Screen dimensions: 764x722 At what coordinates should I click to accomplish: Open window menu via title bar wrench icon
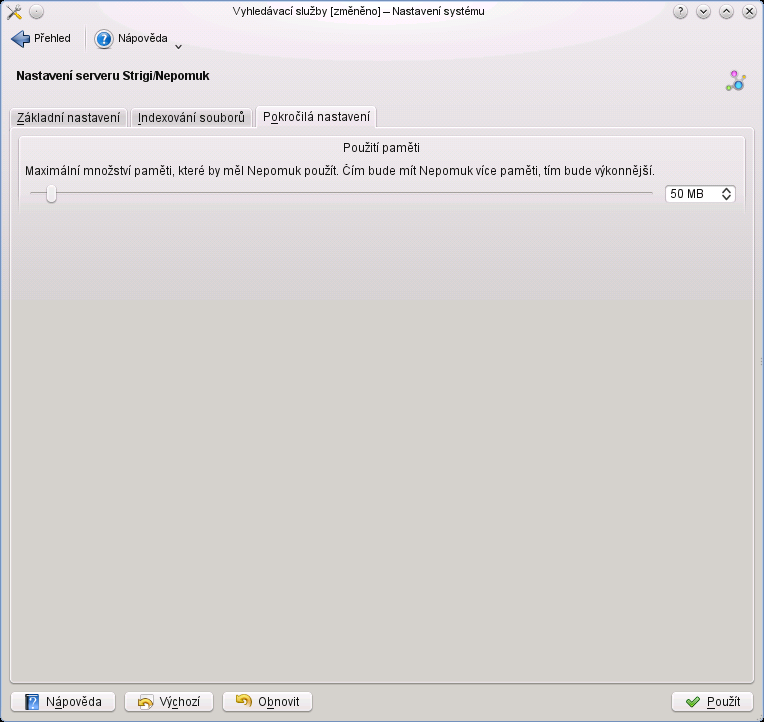14,11
